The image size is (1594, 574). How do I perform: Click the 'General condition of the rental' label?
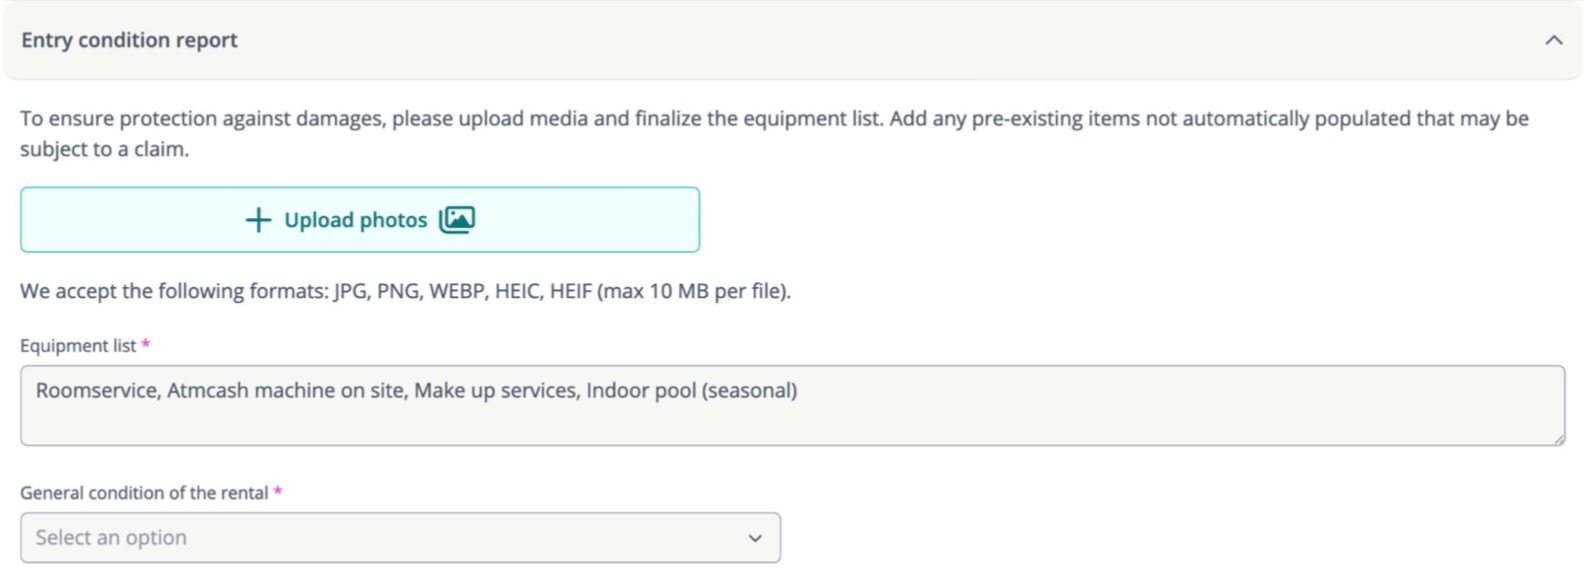click(144, 493)
